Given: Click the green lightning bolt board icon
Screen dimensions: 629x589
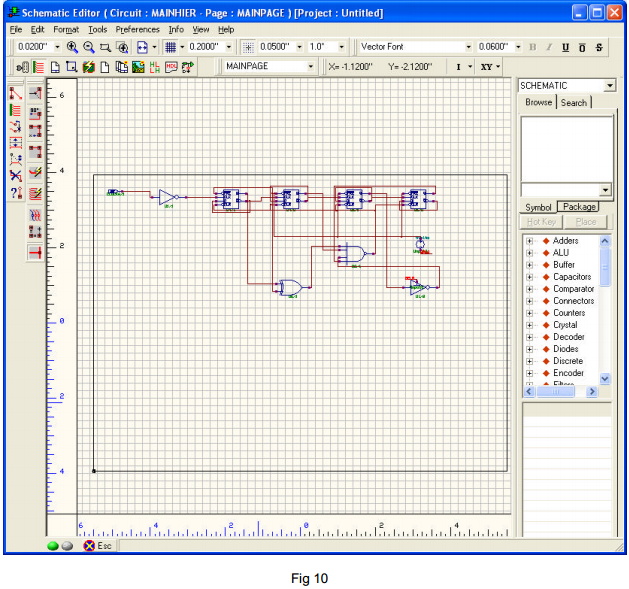Looking at the screenshot, I should click(x=88, y=67).
